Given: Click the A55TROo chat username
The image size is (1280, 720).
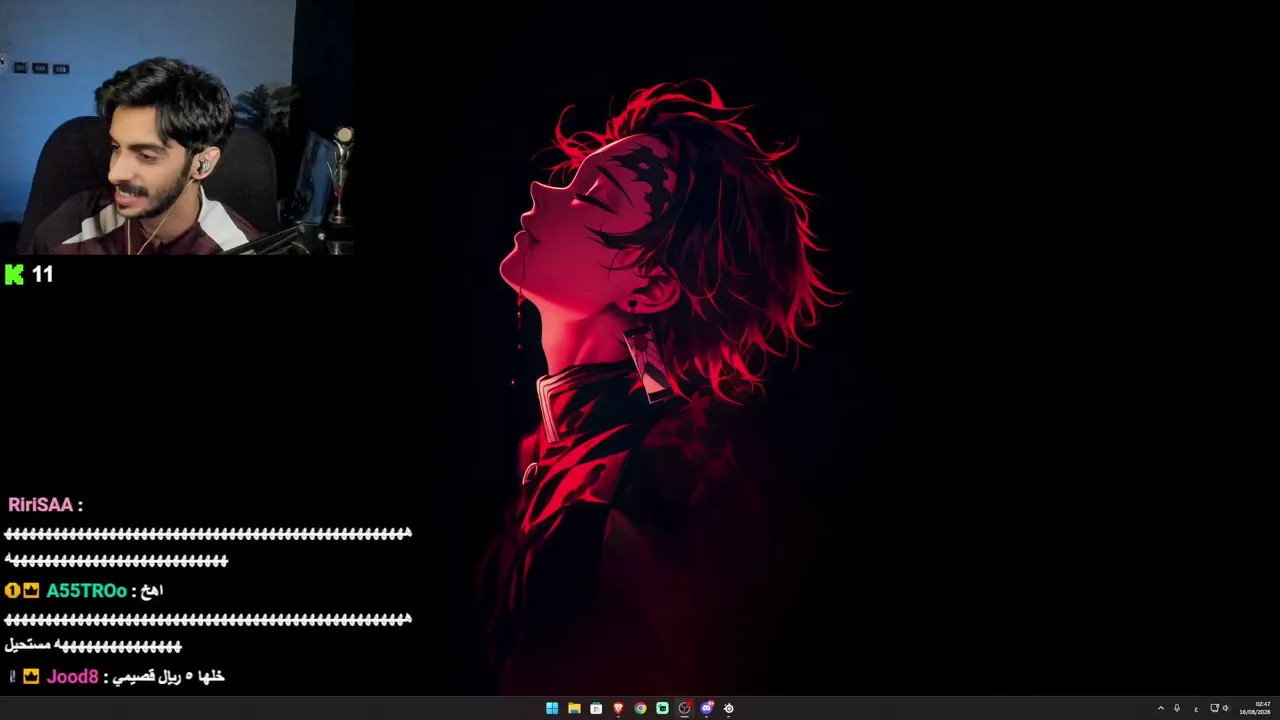Looking at the screenshot, I should click(x=86, y=591).
